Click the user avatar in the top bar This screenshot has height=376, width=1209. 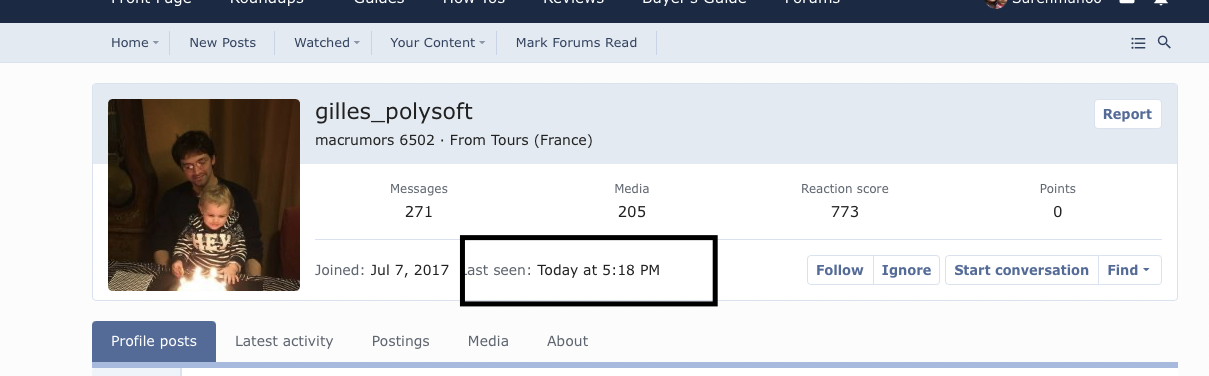(995, 3)
